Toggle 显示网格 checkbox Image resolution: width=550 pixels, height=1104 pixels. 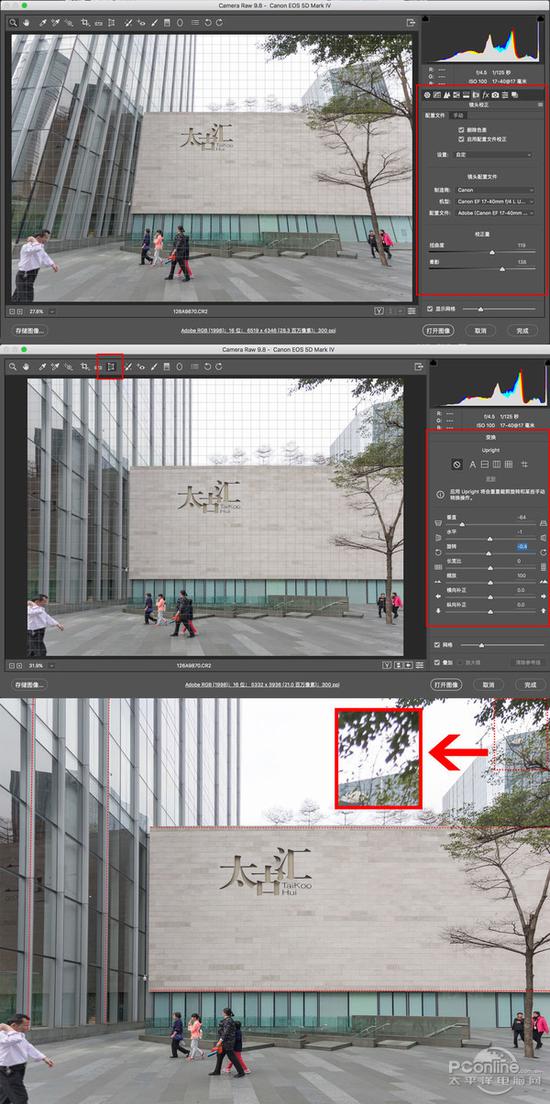pyautogui.click(x=430, y=308)
